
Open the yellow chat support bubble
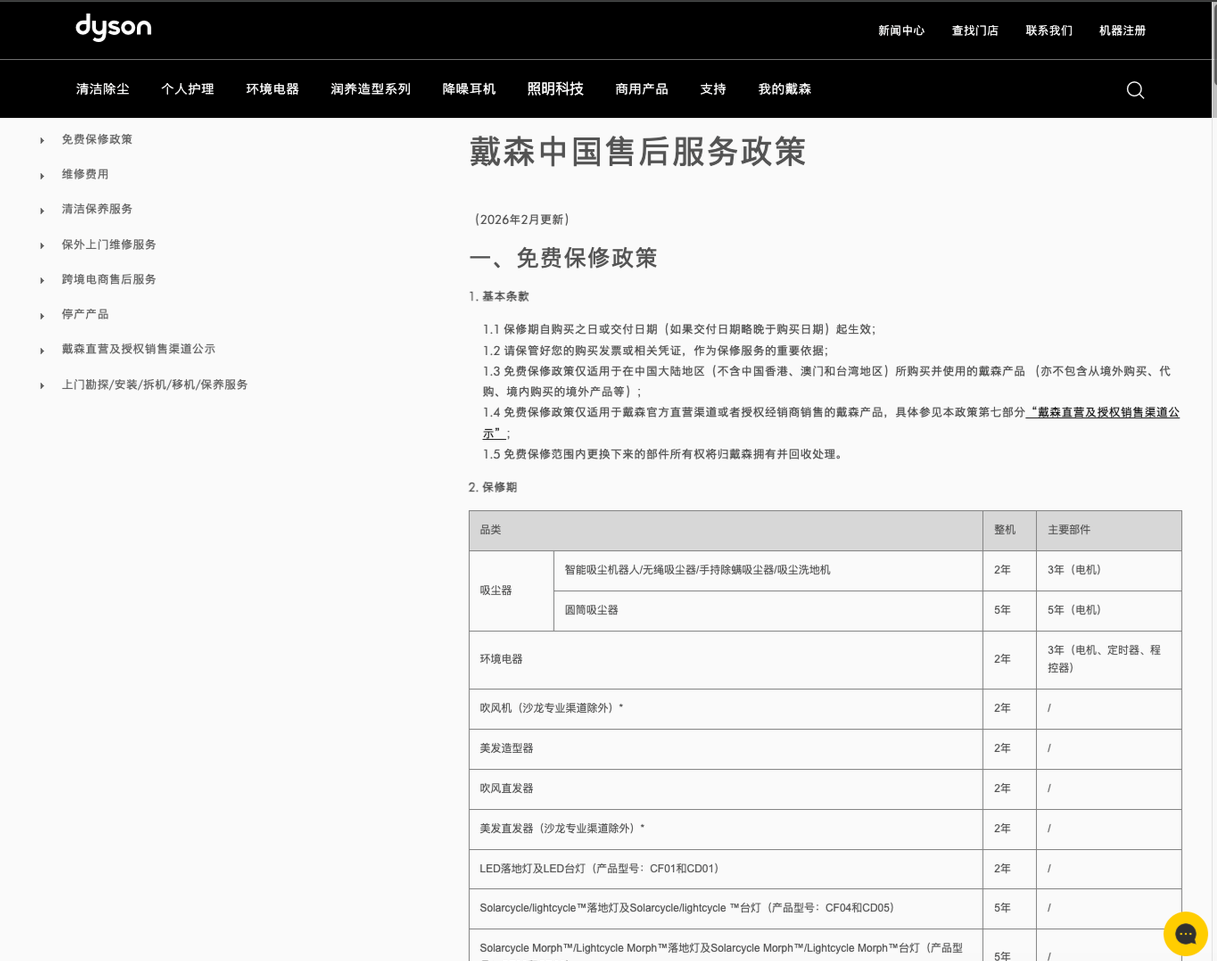(1186, 934)
